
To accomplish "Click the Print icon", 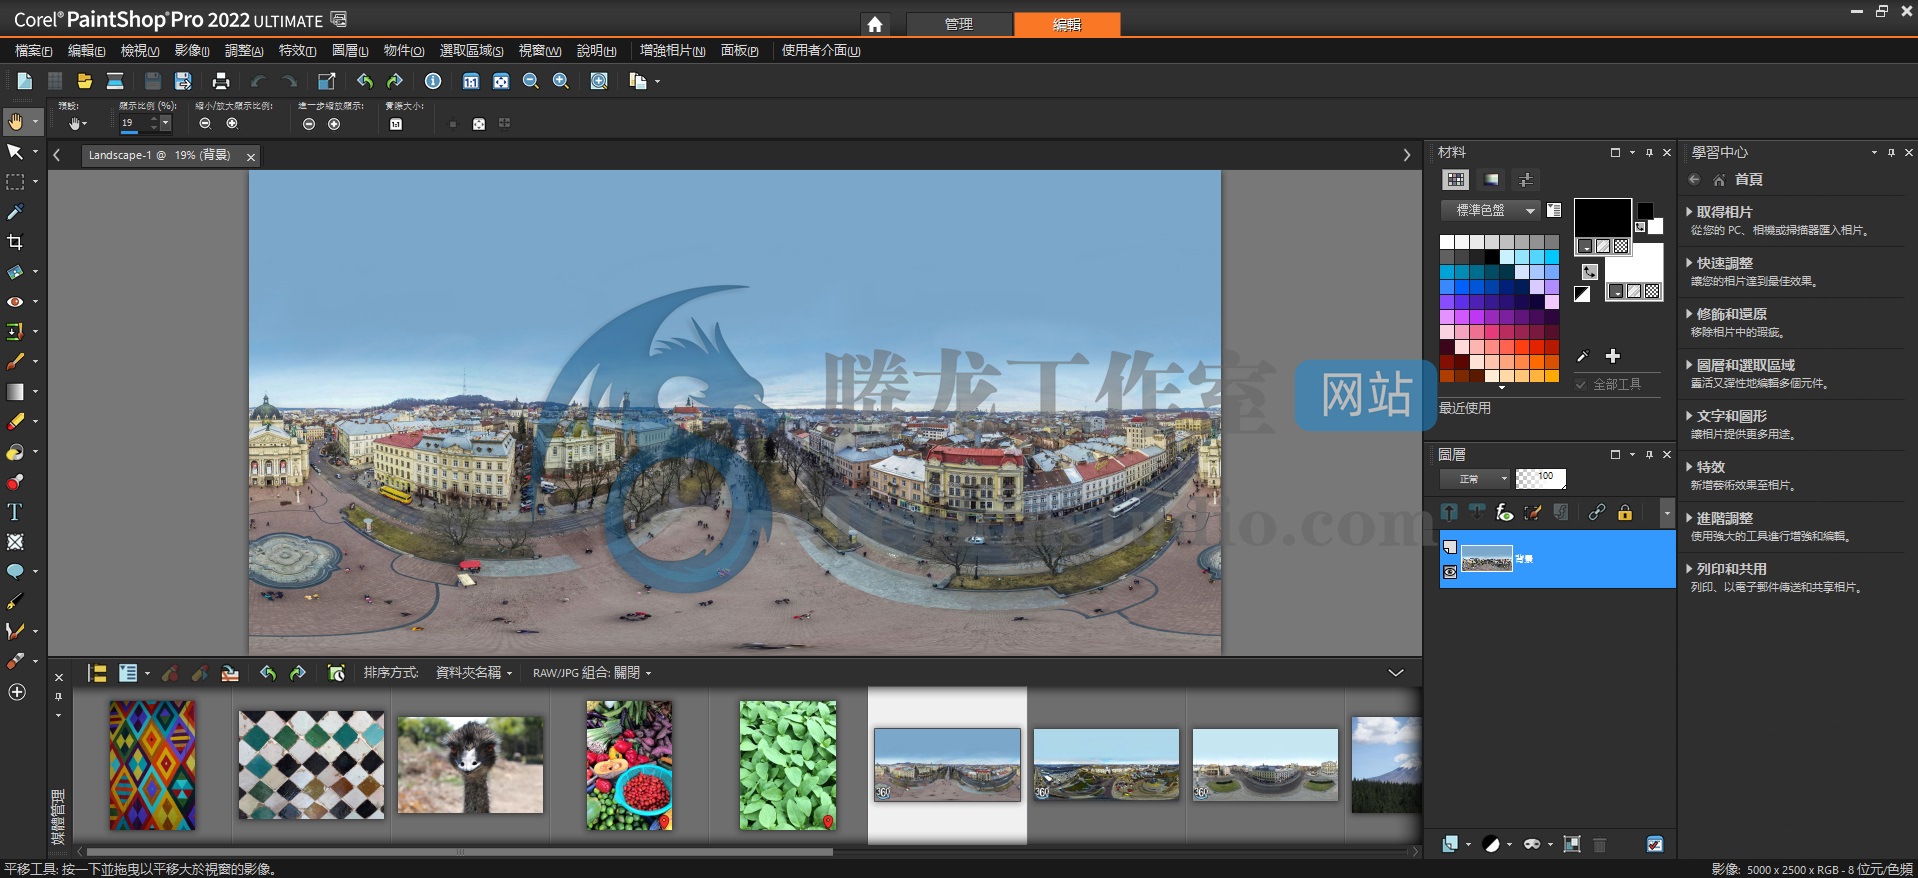I will (x=221, y=81).
